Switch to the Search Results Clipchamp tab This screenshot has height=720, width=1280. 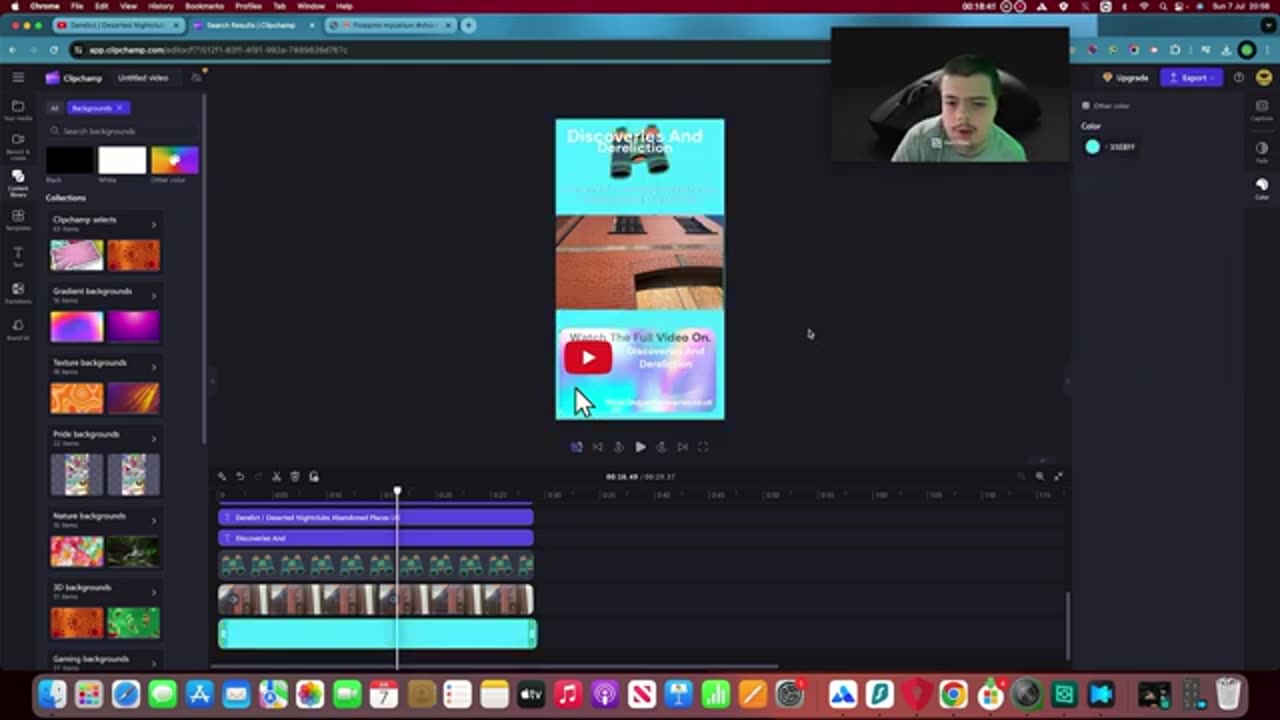(x=253, y=25)
